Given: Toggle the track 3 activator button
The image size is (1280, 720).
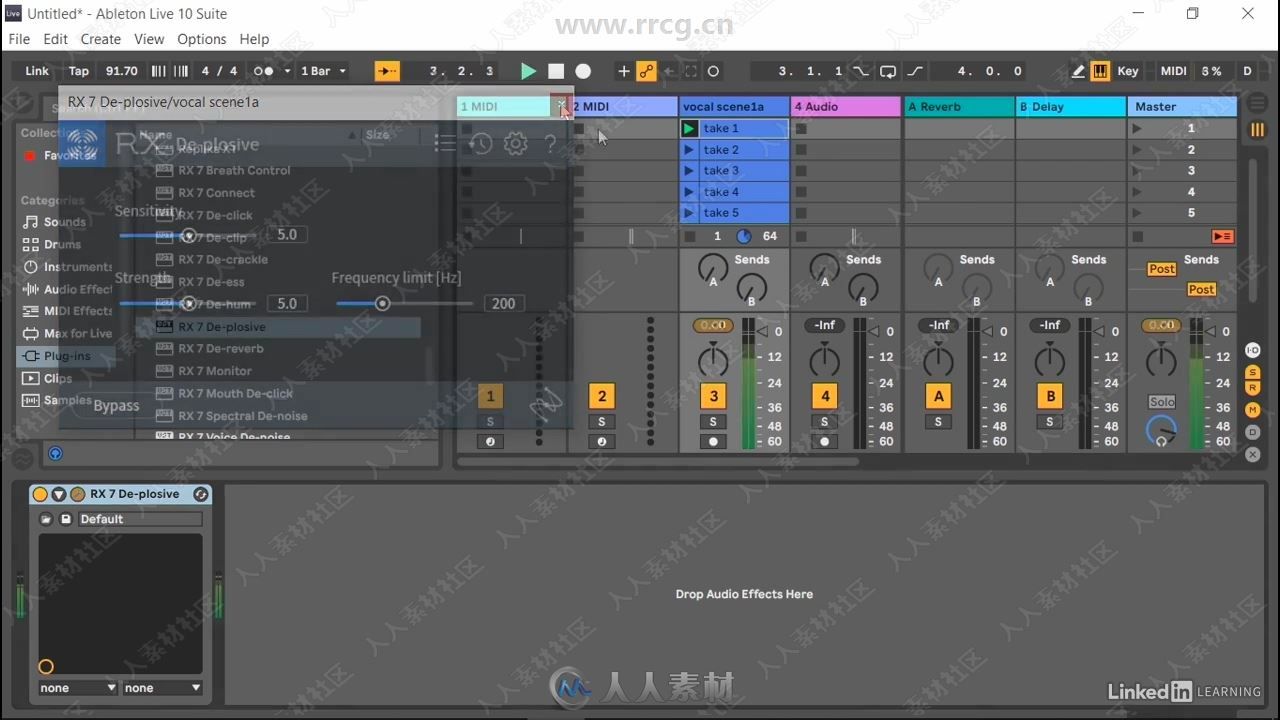Looking at the screenshot, I should (713, 396).
